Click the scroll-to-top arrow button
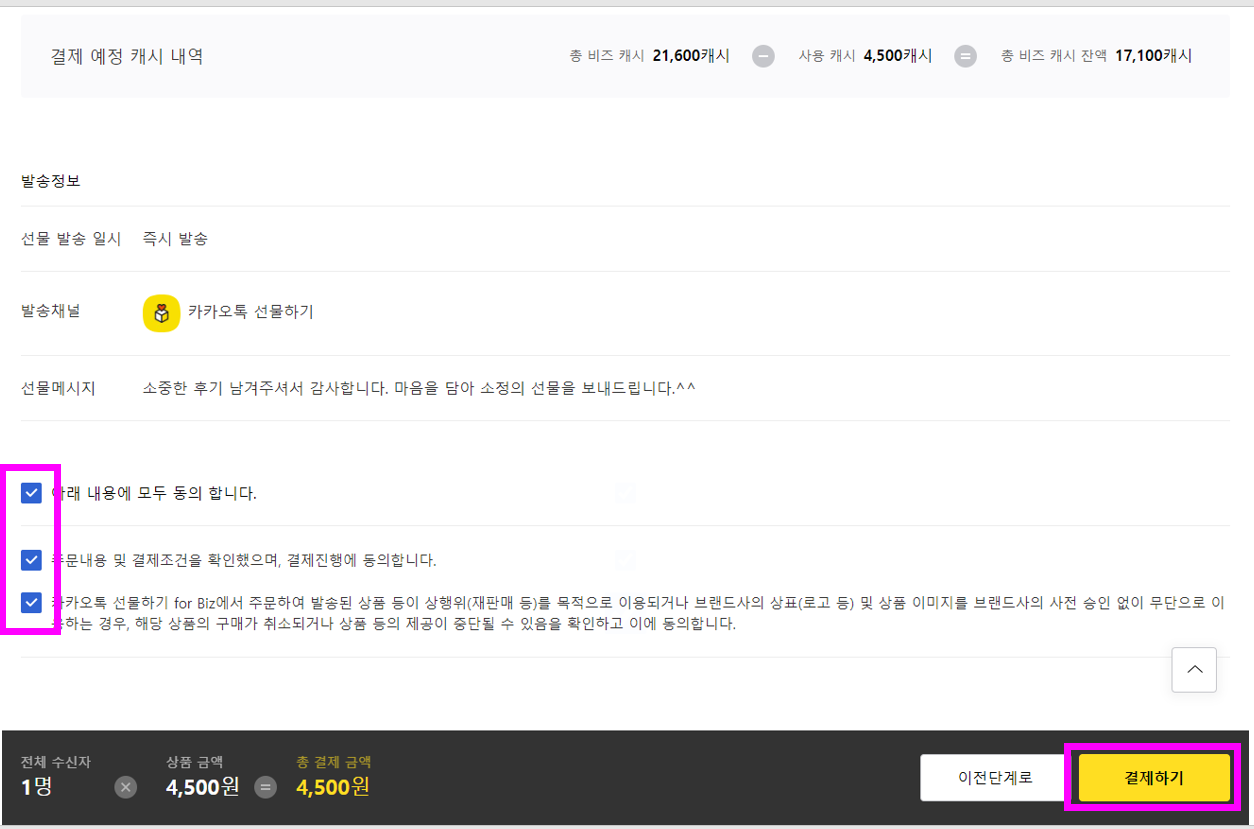 (1194, 670)
